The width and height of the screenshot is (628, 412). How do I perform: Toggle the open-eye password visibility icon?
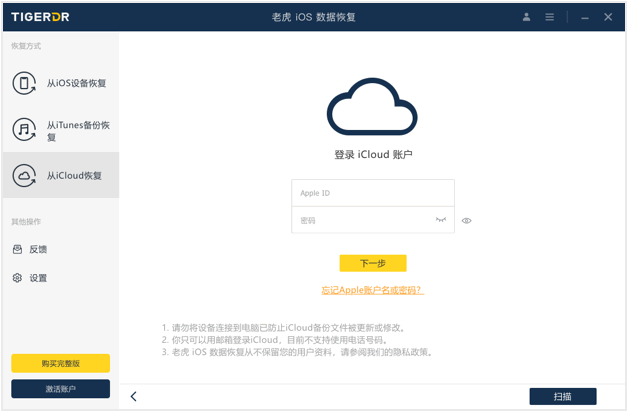[x=467, y=221]
